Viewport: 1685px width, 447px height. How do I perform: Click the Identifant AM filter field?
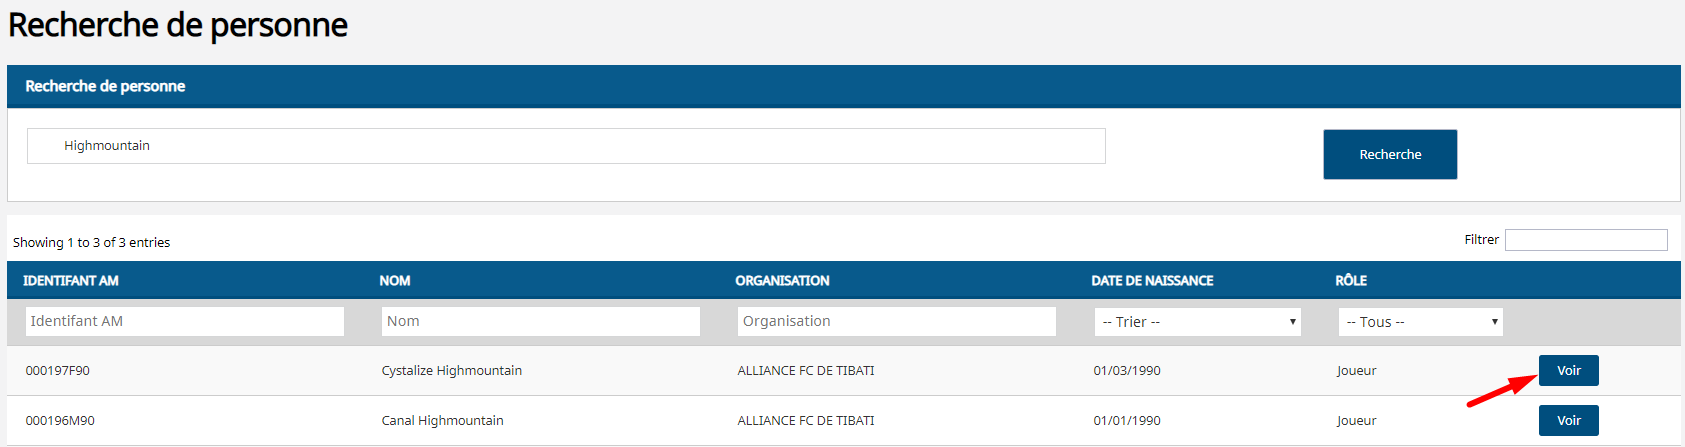coord(184,321)
